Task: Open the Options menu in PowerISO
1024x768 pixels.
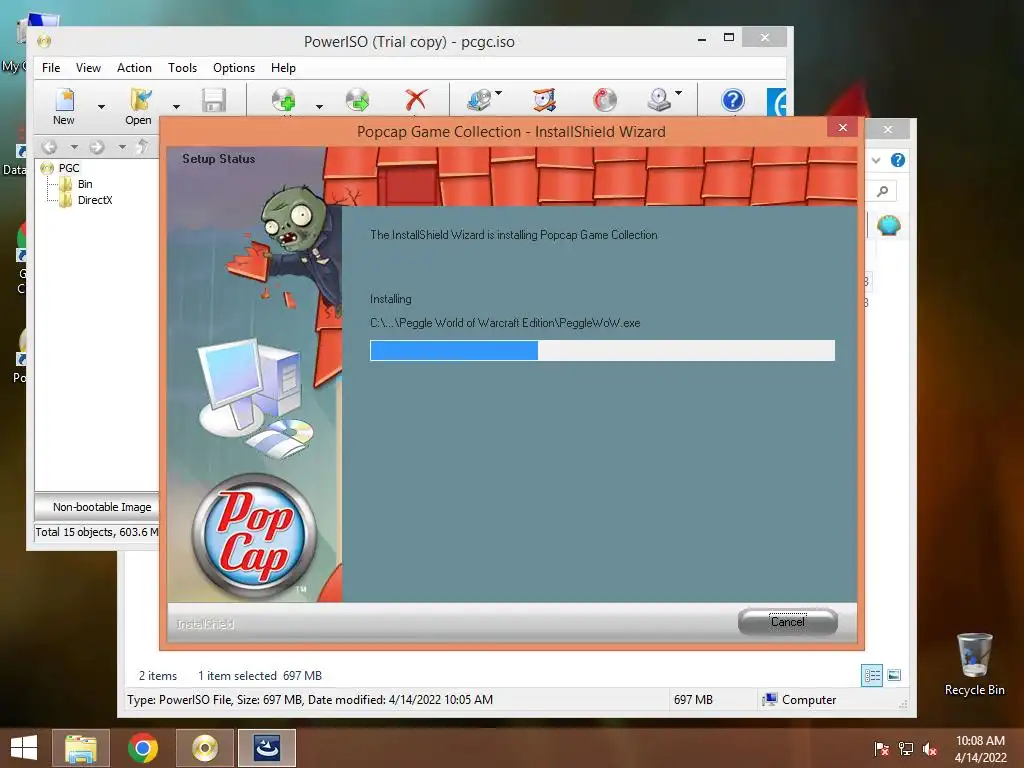Action: [x=234, y=68]
